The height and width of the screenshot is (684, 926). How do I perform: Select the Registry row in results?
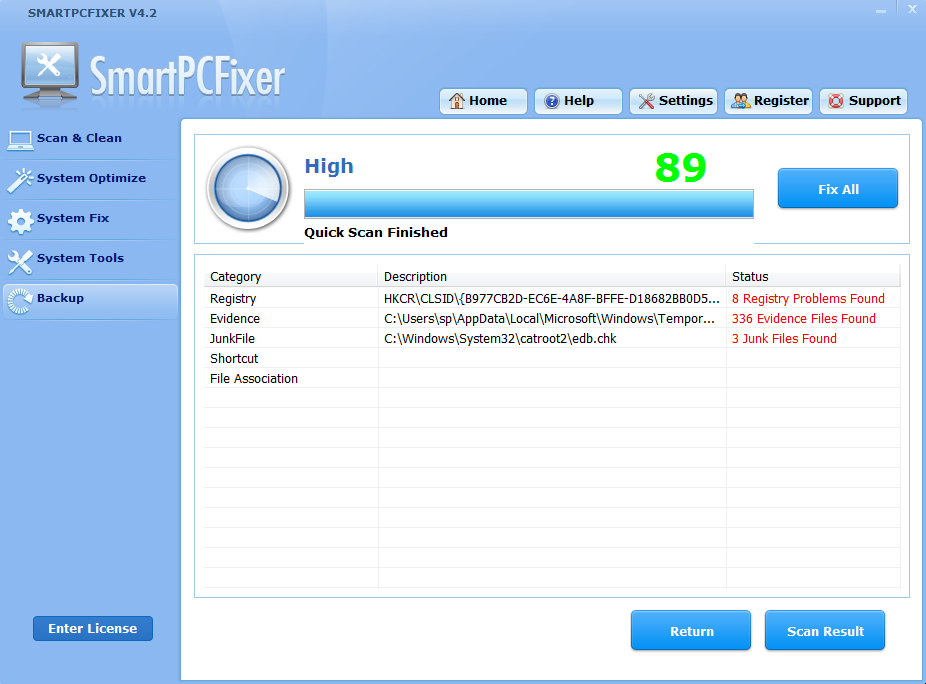pos(233,299)
